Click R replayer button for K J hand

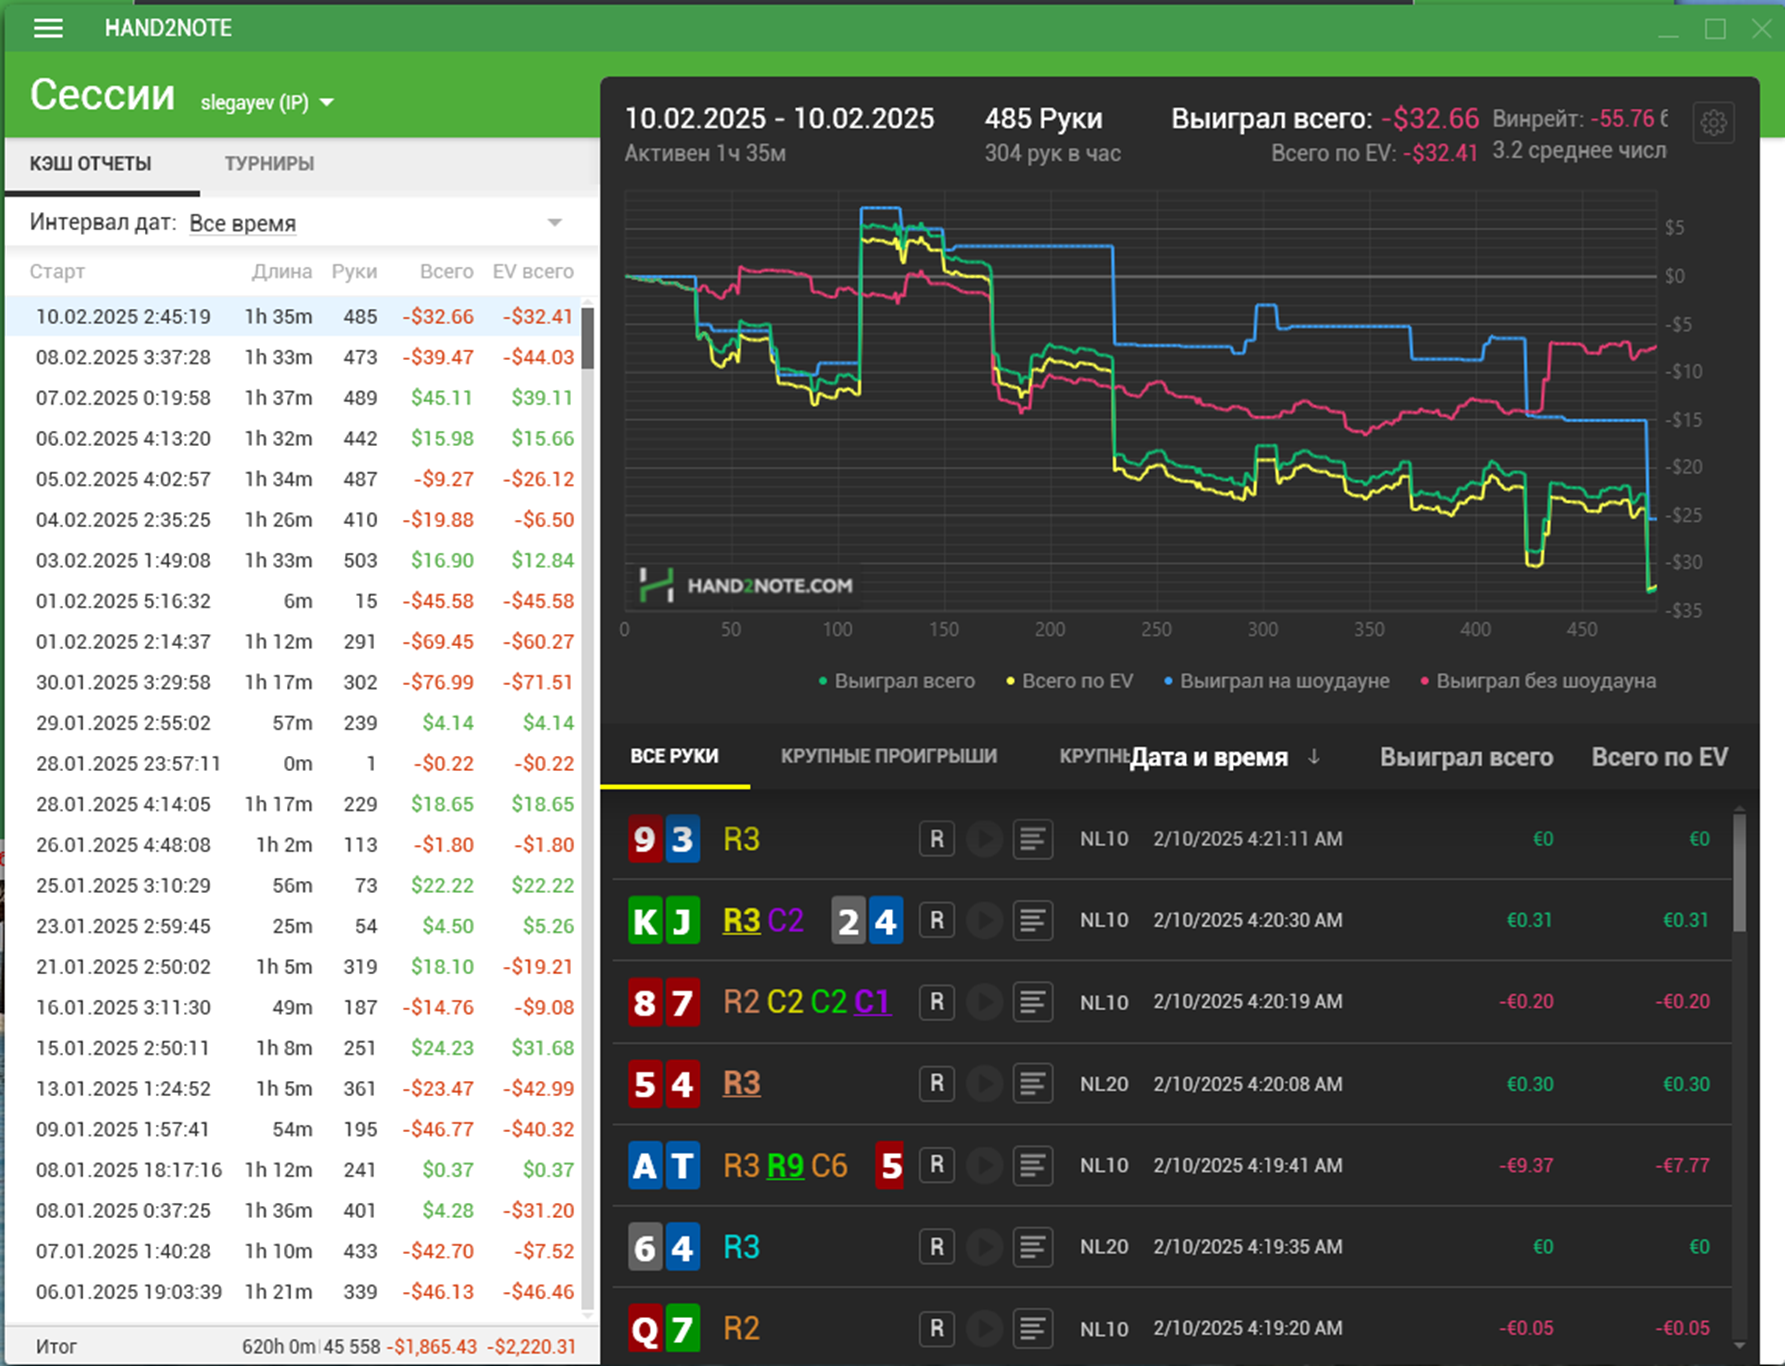pos(937,920)
